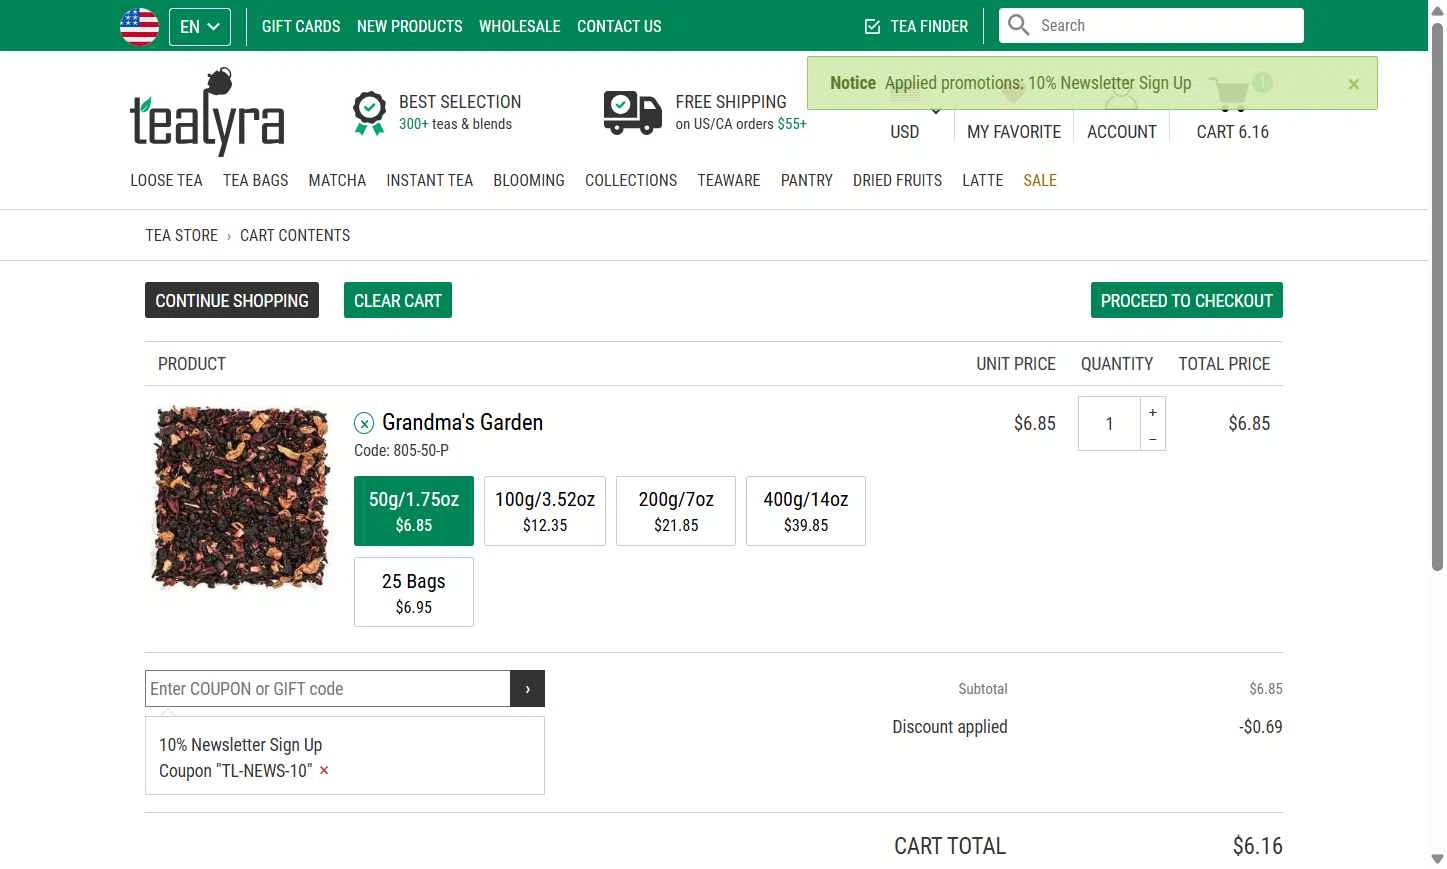Open the Tea Bags category
The height and width of the screenshot is (869, 1447).
coord(255,180)
